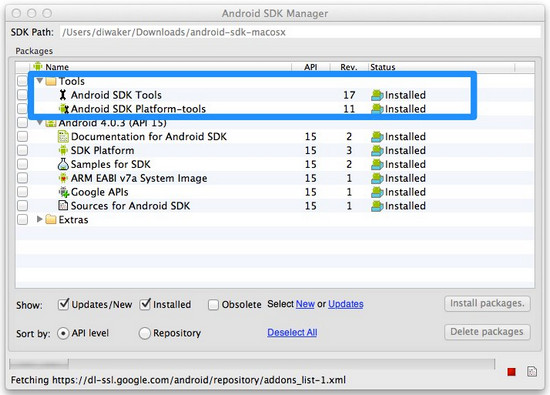Collapse the Tools folder
This screenshot has width=550, height=395.
coord(40,81)
